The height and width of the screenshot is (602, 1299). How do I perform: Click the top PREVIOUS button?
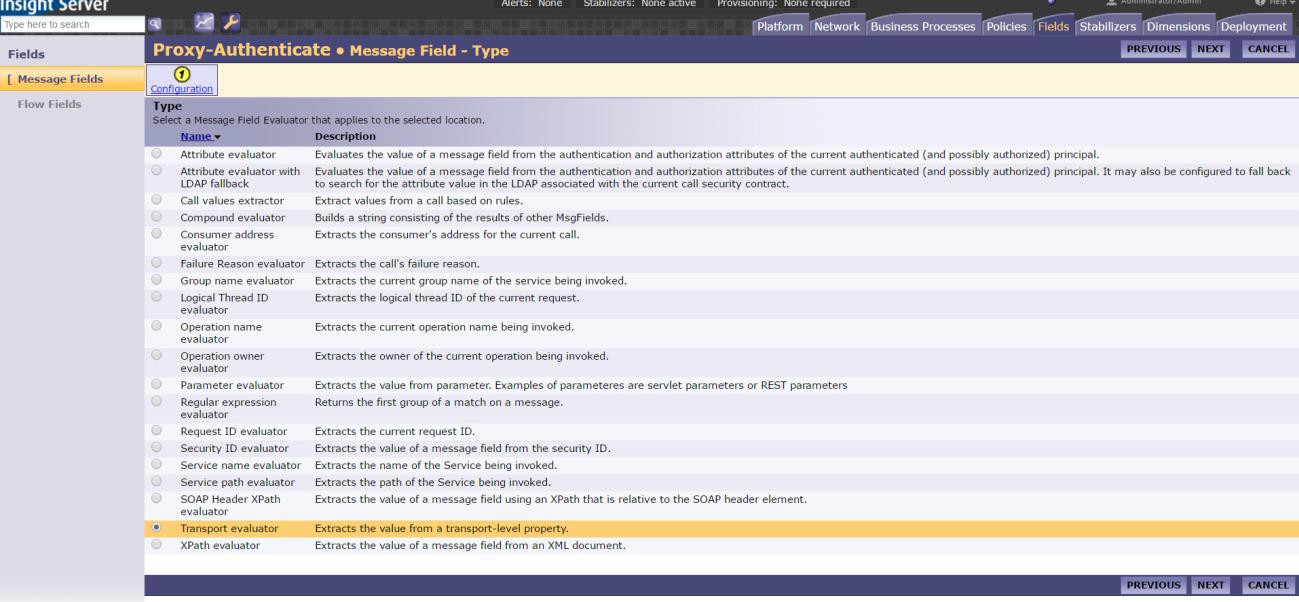coord(1155,50)
